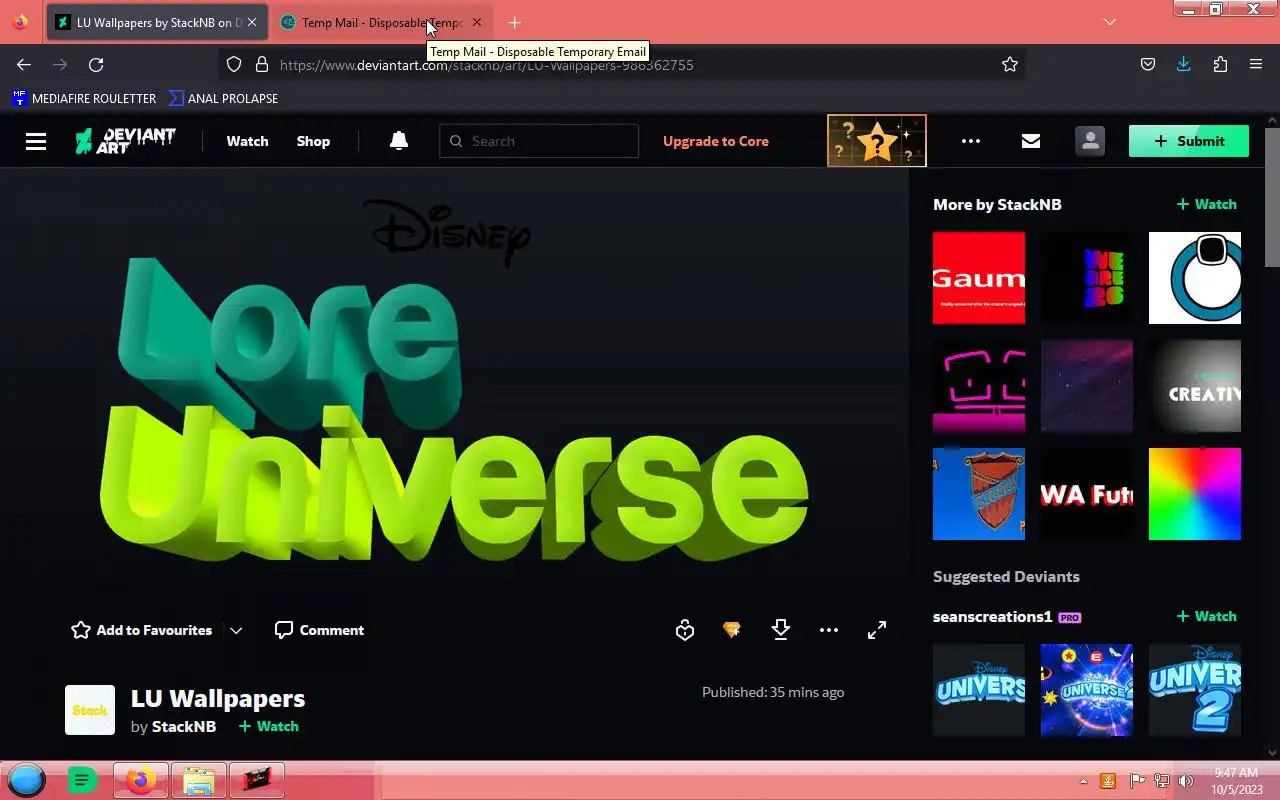Open the MEDIAFIRE ROULETTER bookmark
Viewport: 1280px width, 800px height.
point(84,98)
